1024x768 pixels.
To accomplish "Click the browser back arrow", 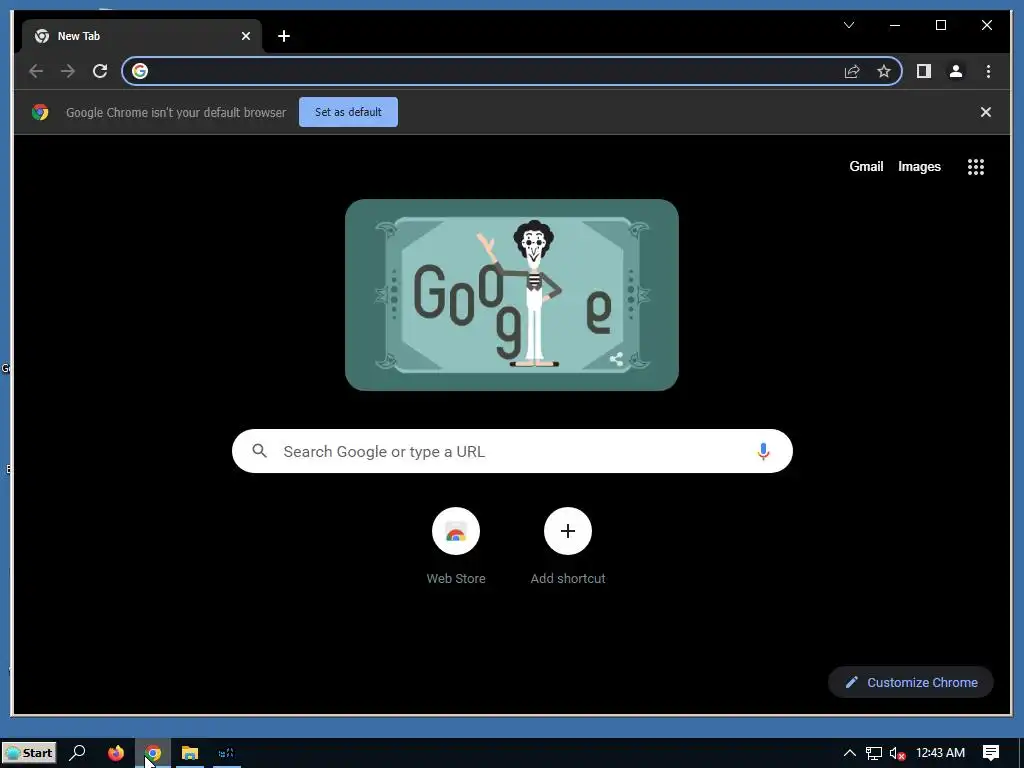I will (36, 71).
